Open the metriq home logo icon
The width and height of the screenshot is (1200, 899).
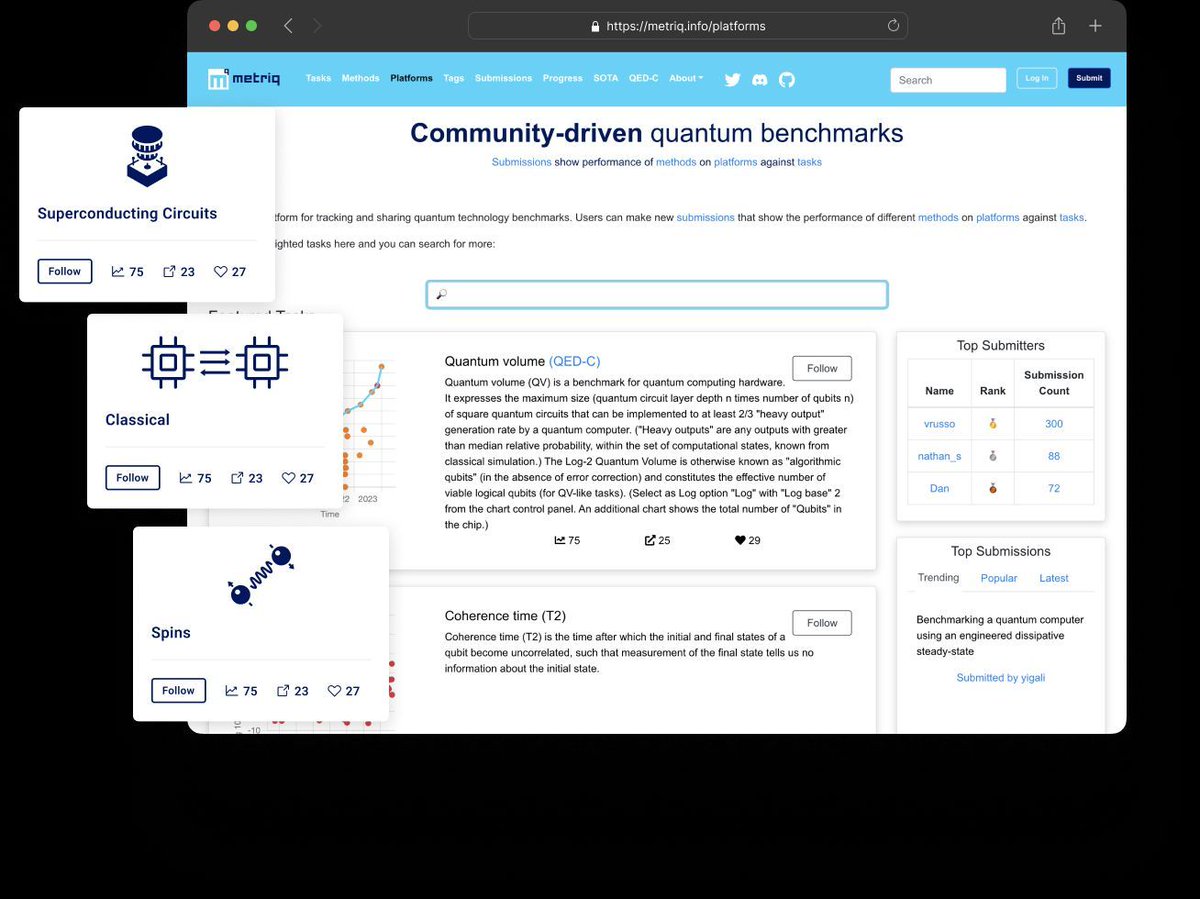[218, 77]
